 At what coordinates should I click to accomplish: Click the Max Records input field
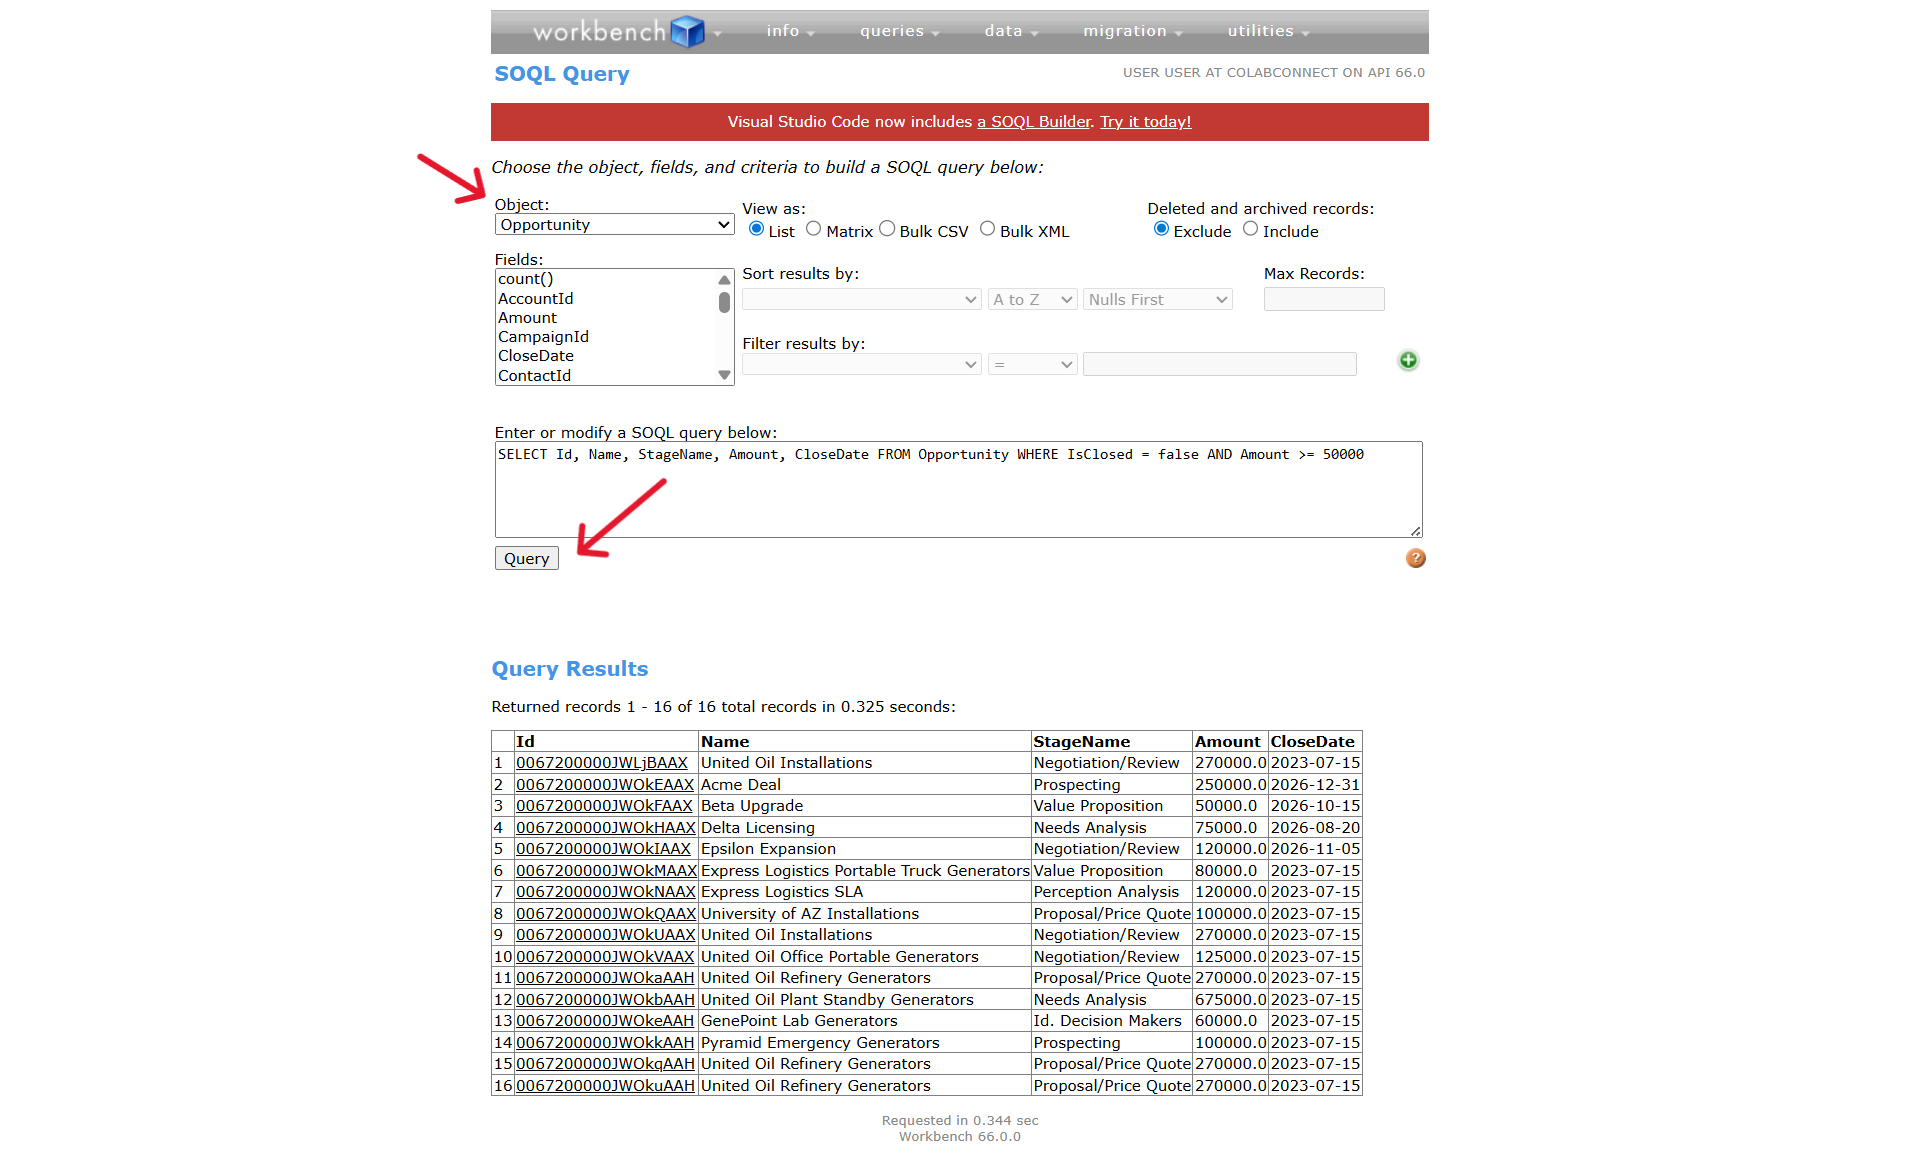1323,299
